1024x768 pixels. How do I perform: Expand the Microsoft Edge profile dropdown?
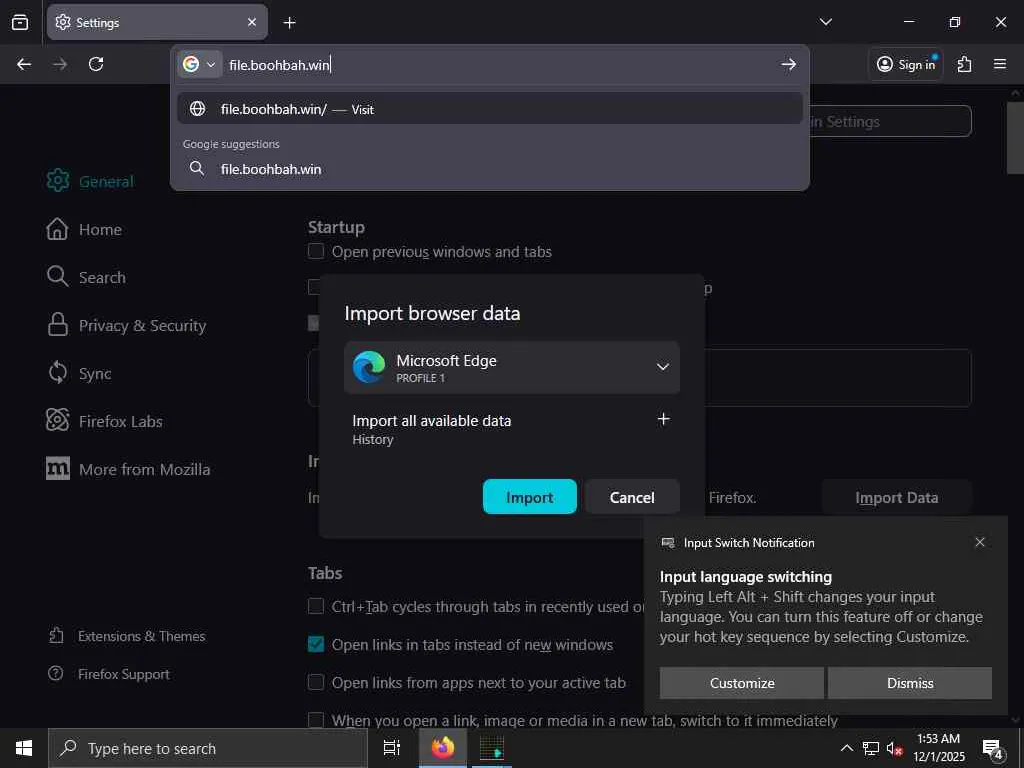tap(511, 368)
